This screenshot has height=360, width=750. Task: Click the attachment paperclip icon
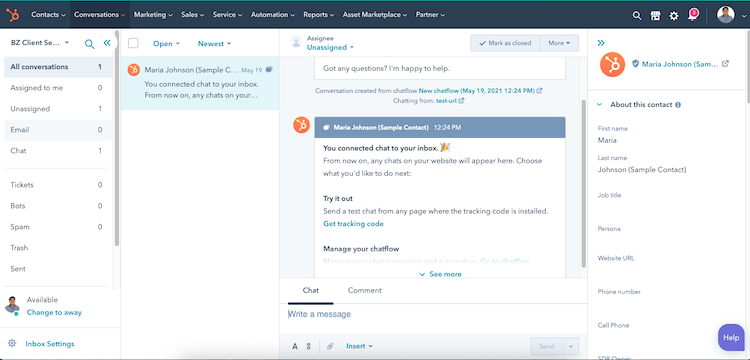330,346
